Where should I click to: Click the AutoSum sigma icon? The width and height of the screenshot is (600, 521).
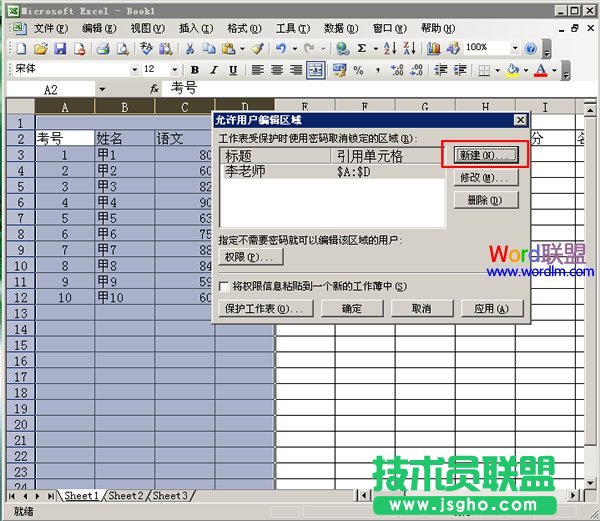coord(361,48)
